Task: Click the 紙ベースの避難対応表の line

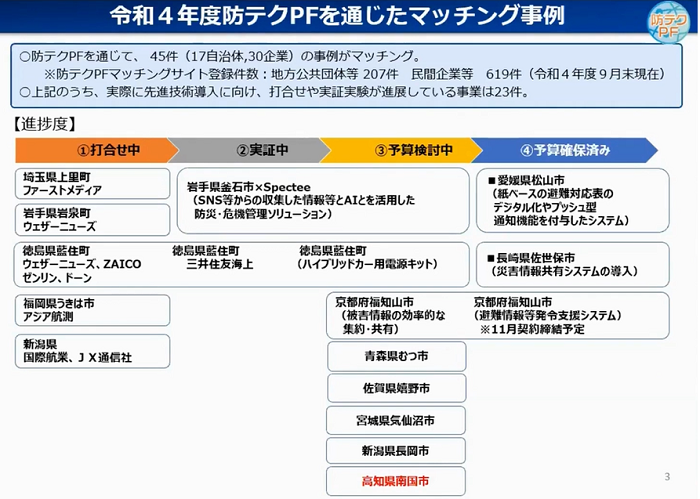Action: pos(553,194)
